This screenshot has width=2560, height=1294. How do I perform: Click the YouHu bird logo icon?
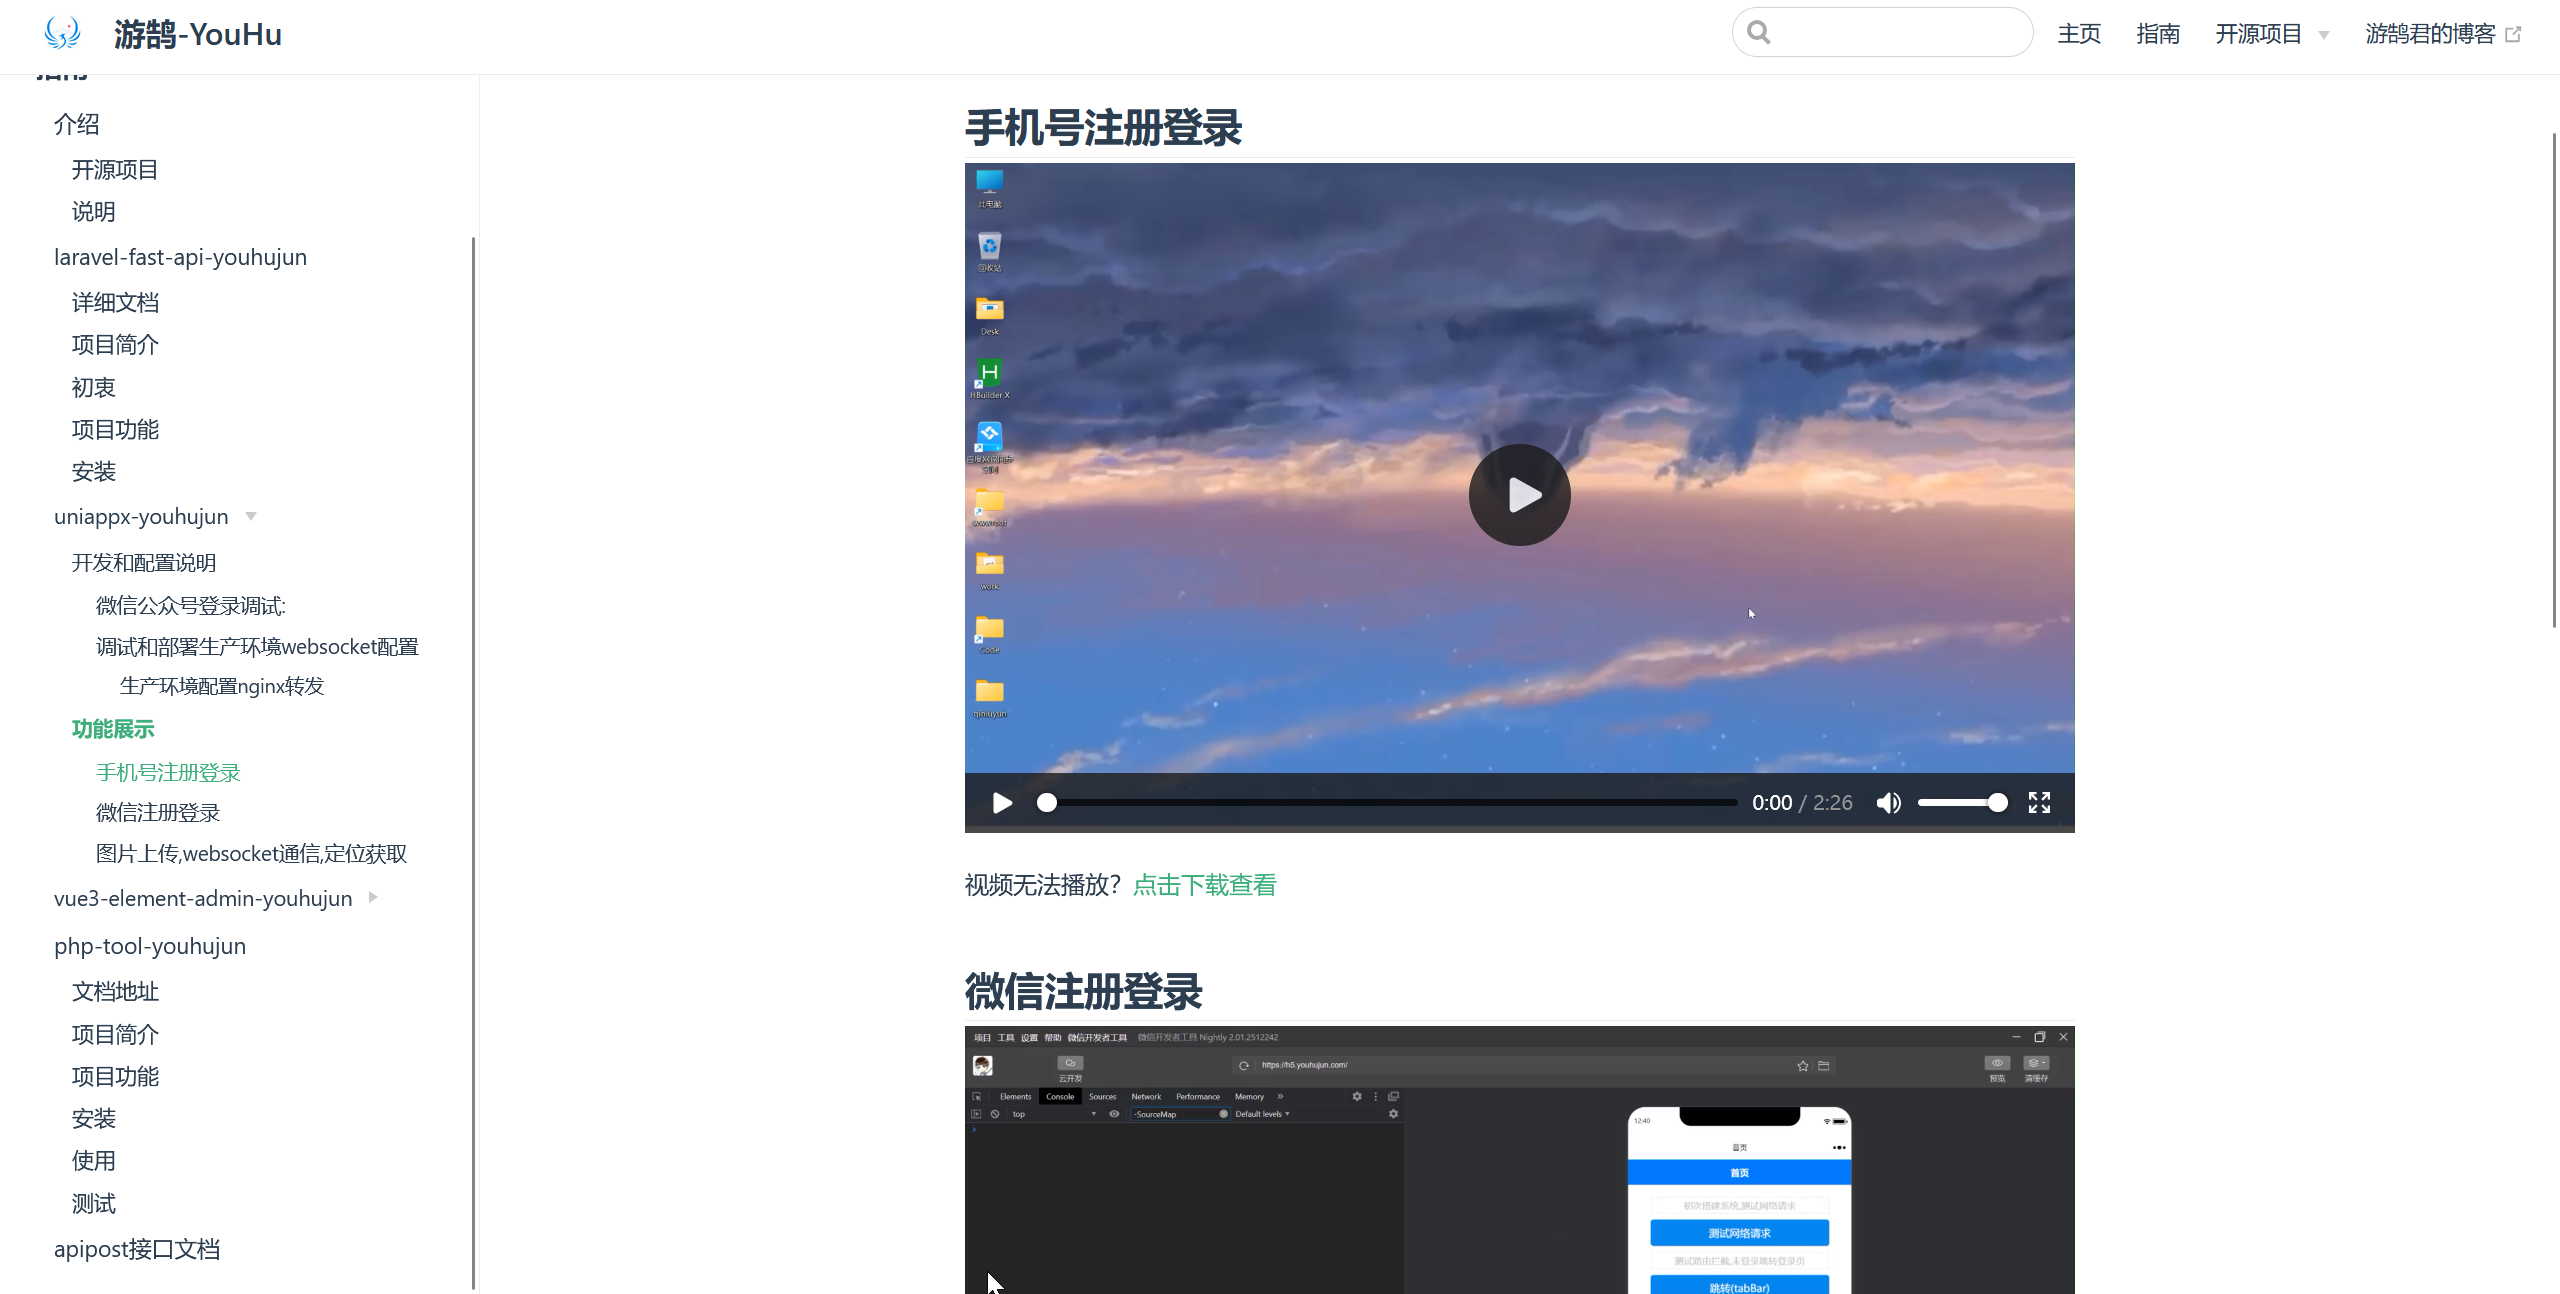[x=62, y=33]
